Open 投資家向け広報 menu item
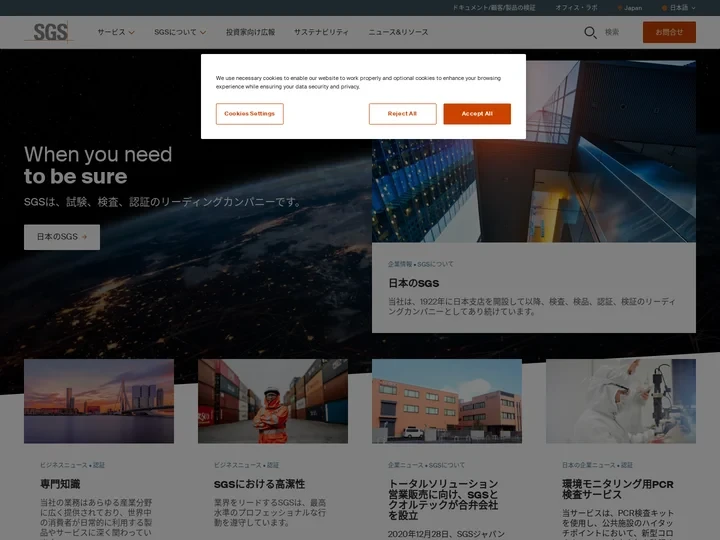This screenshot has height=540, width=720. 250,32
